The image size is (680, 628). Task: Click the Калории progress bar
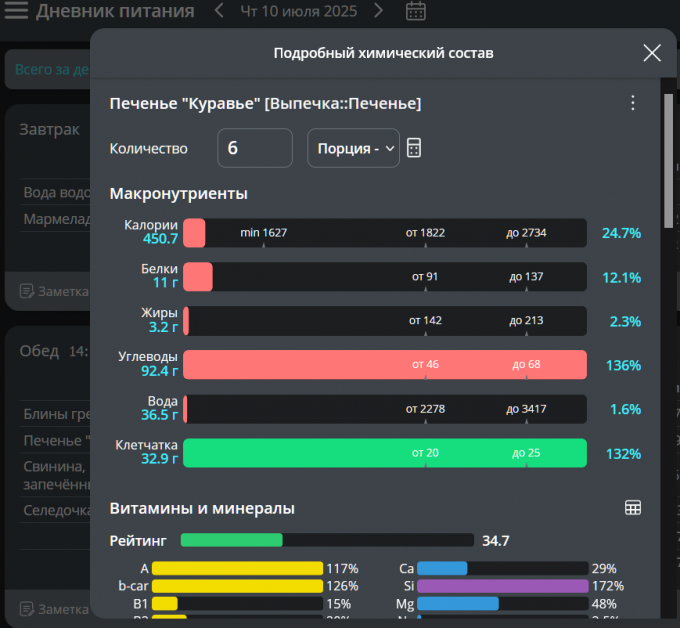tap(385, 233)
